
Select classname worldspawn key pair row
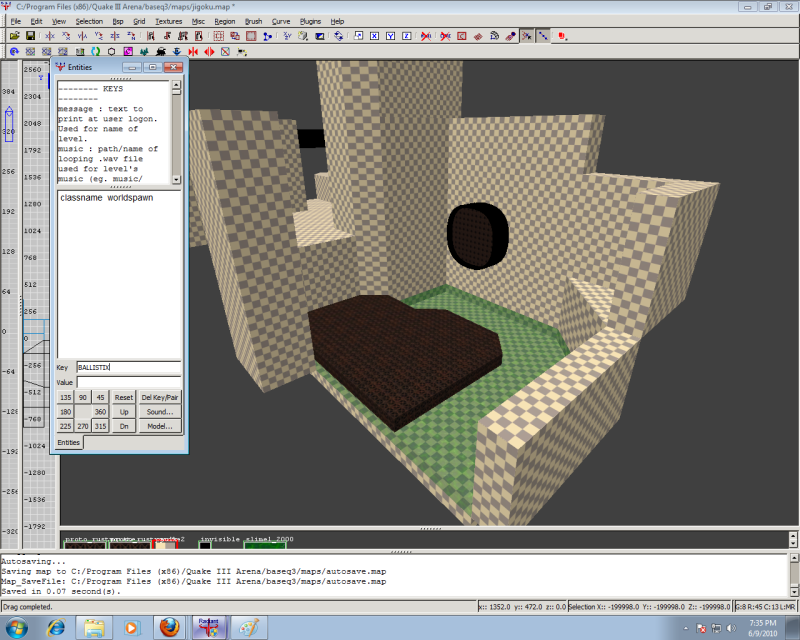click(x=119, y=198)
